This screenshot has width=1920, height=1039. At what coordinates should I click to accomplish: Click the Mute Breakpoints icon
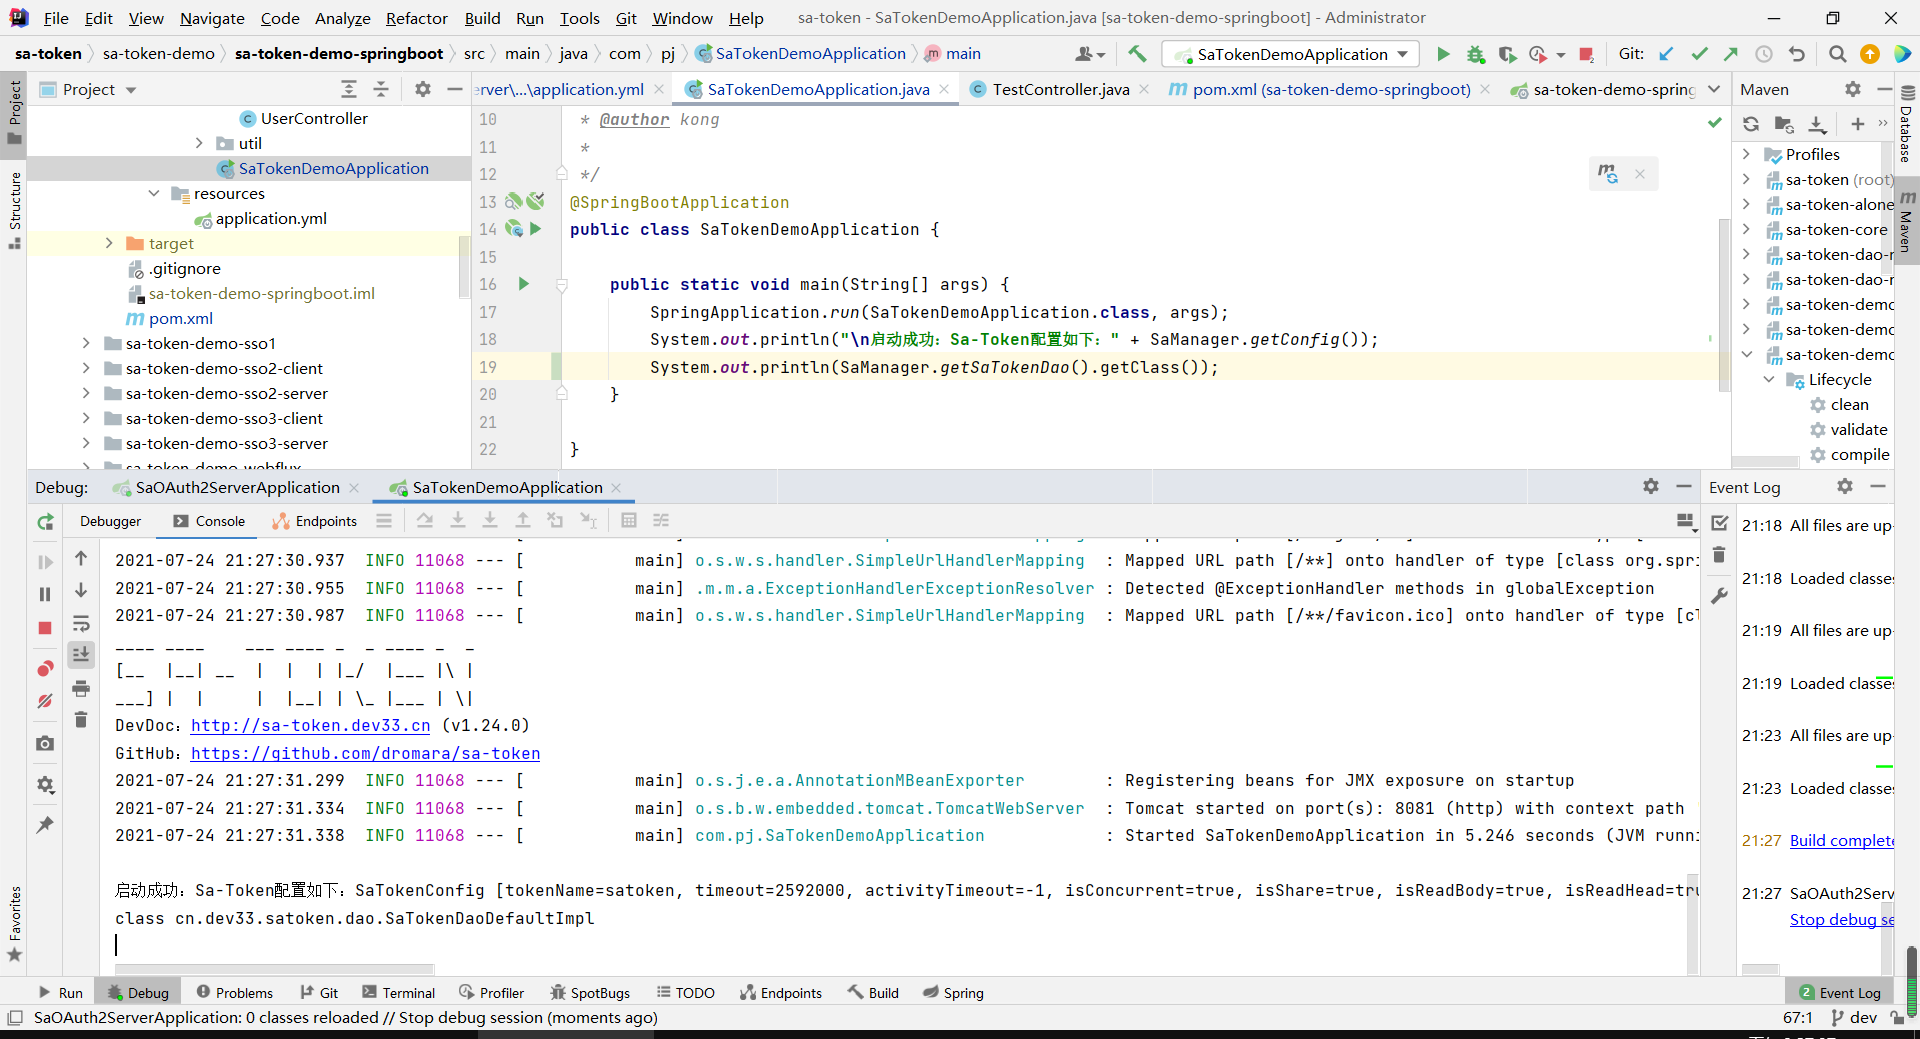click(45, 701)
